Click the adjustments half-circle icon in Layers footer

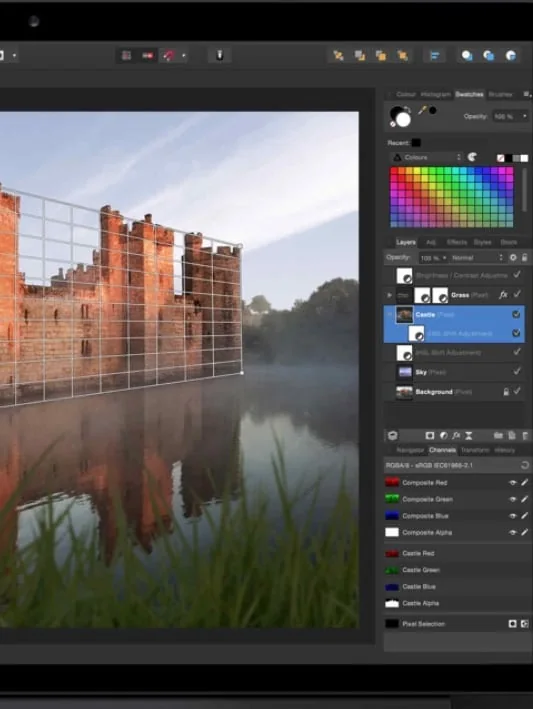[443, 435]
